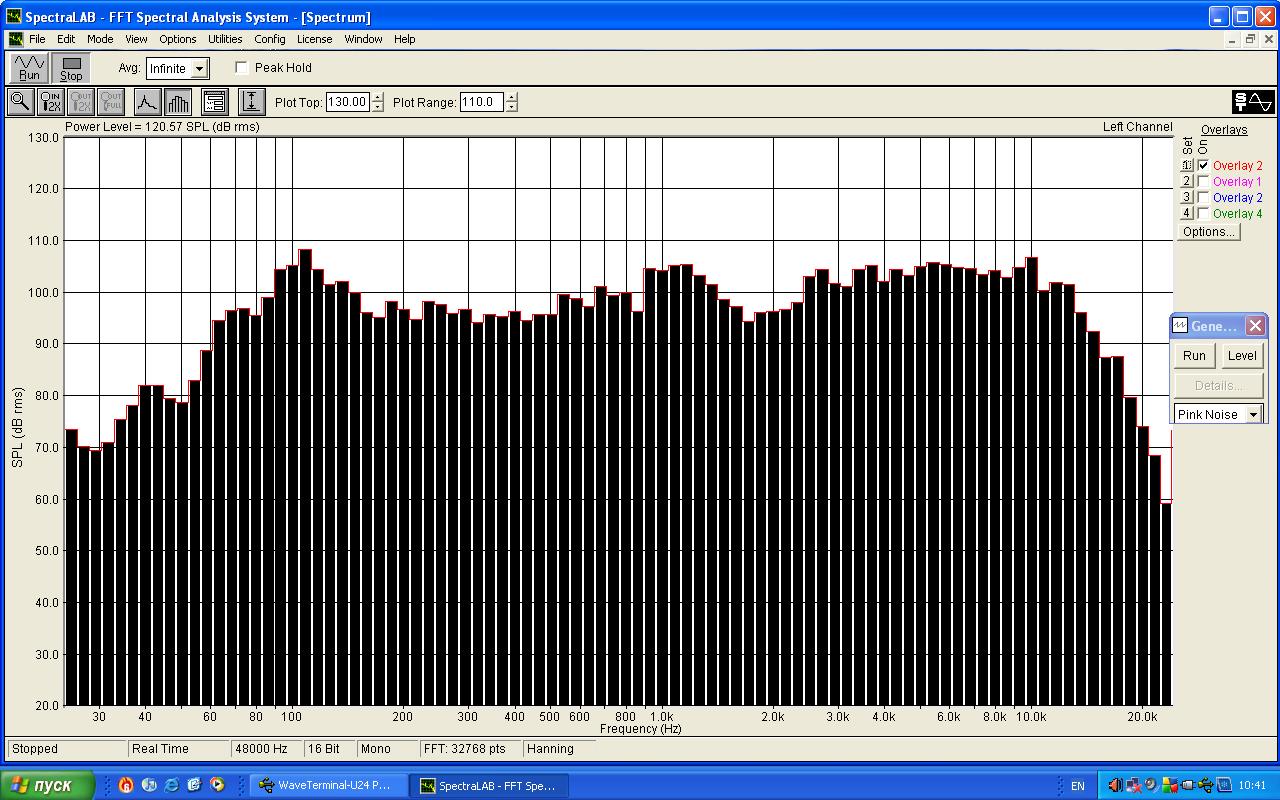
Task: Click the Plot Range input field
Action: (x=481, y=102)
